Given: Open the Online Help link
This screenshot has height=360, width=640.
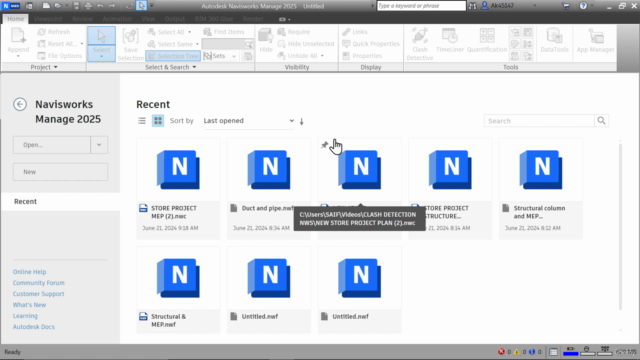Looking at the screenshot, I should [29, 272].
